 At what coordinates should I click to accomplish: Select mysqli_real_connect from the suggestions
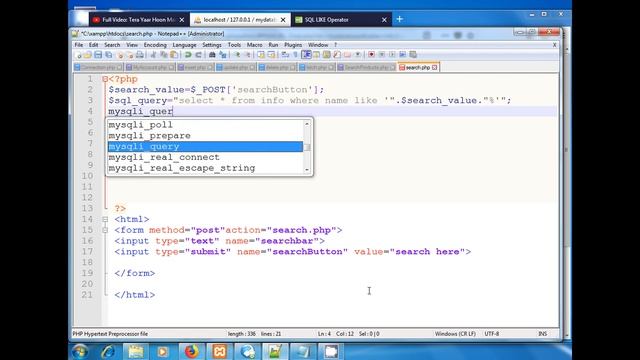205,157
